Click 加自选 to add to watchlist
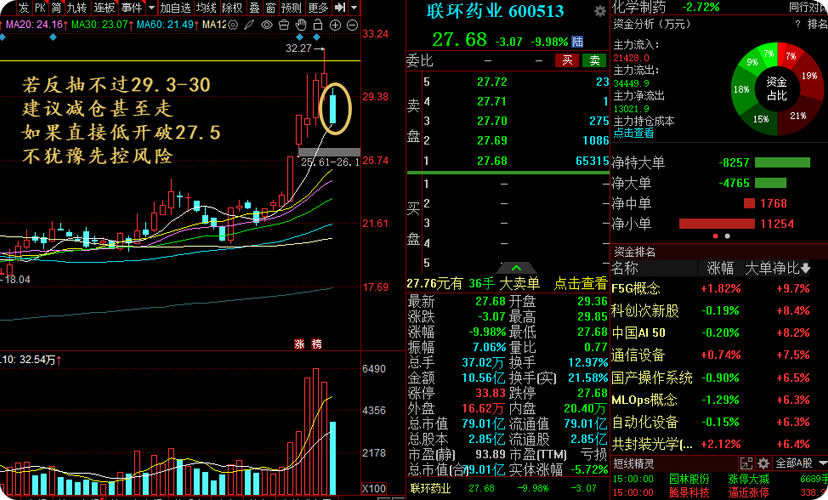This screenshot has width=828, height=500. click(175, 7)
